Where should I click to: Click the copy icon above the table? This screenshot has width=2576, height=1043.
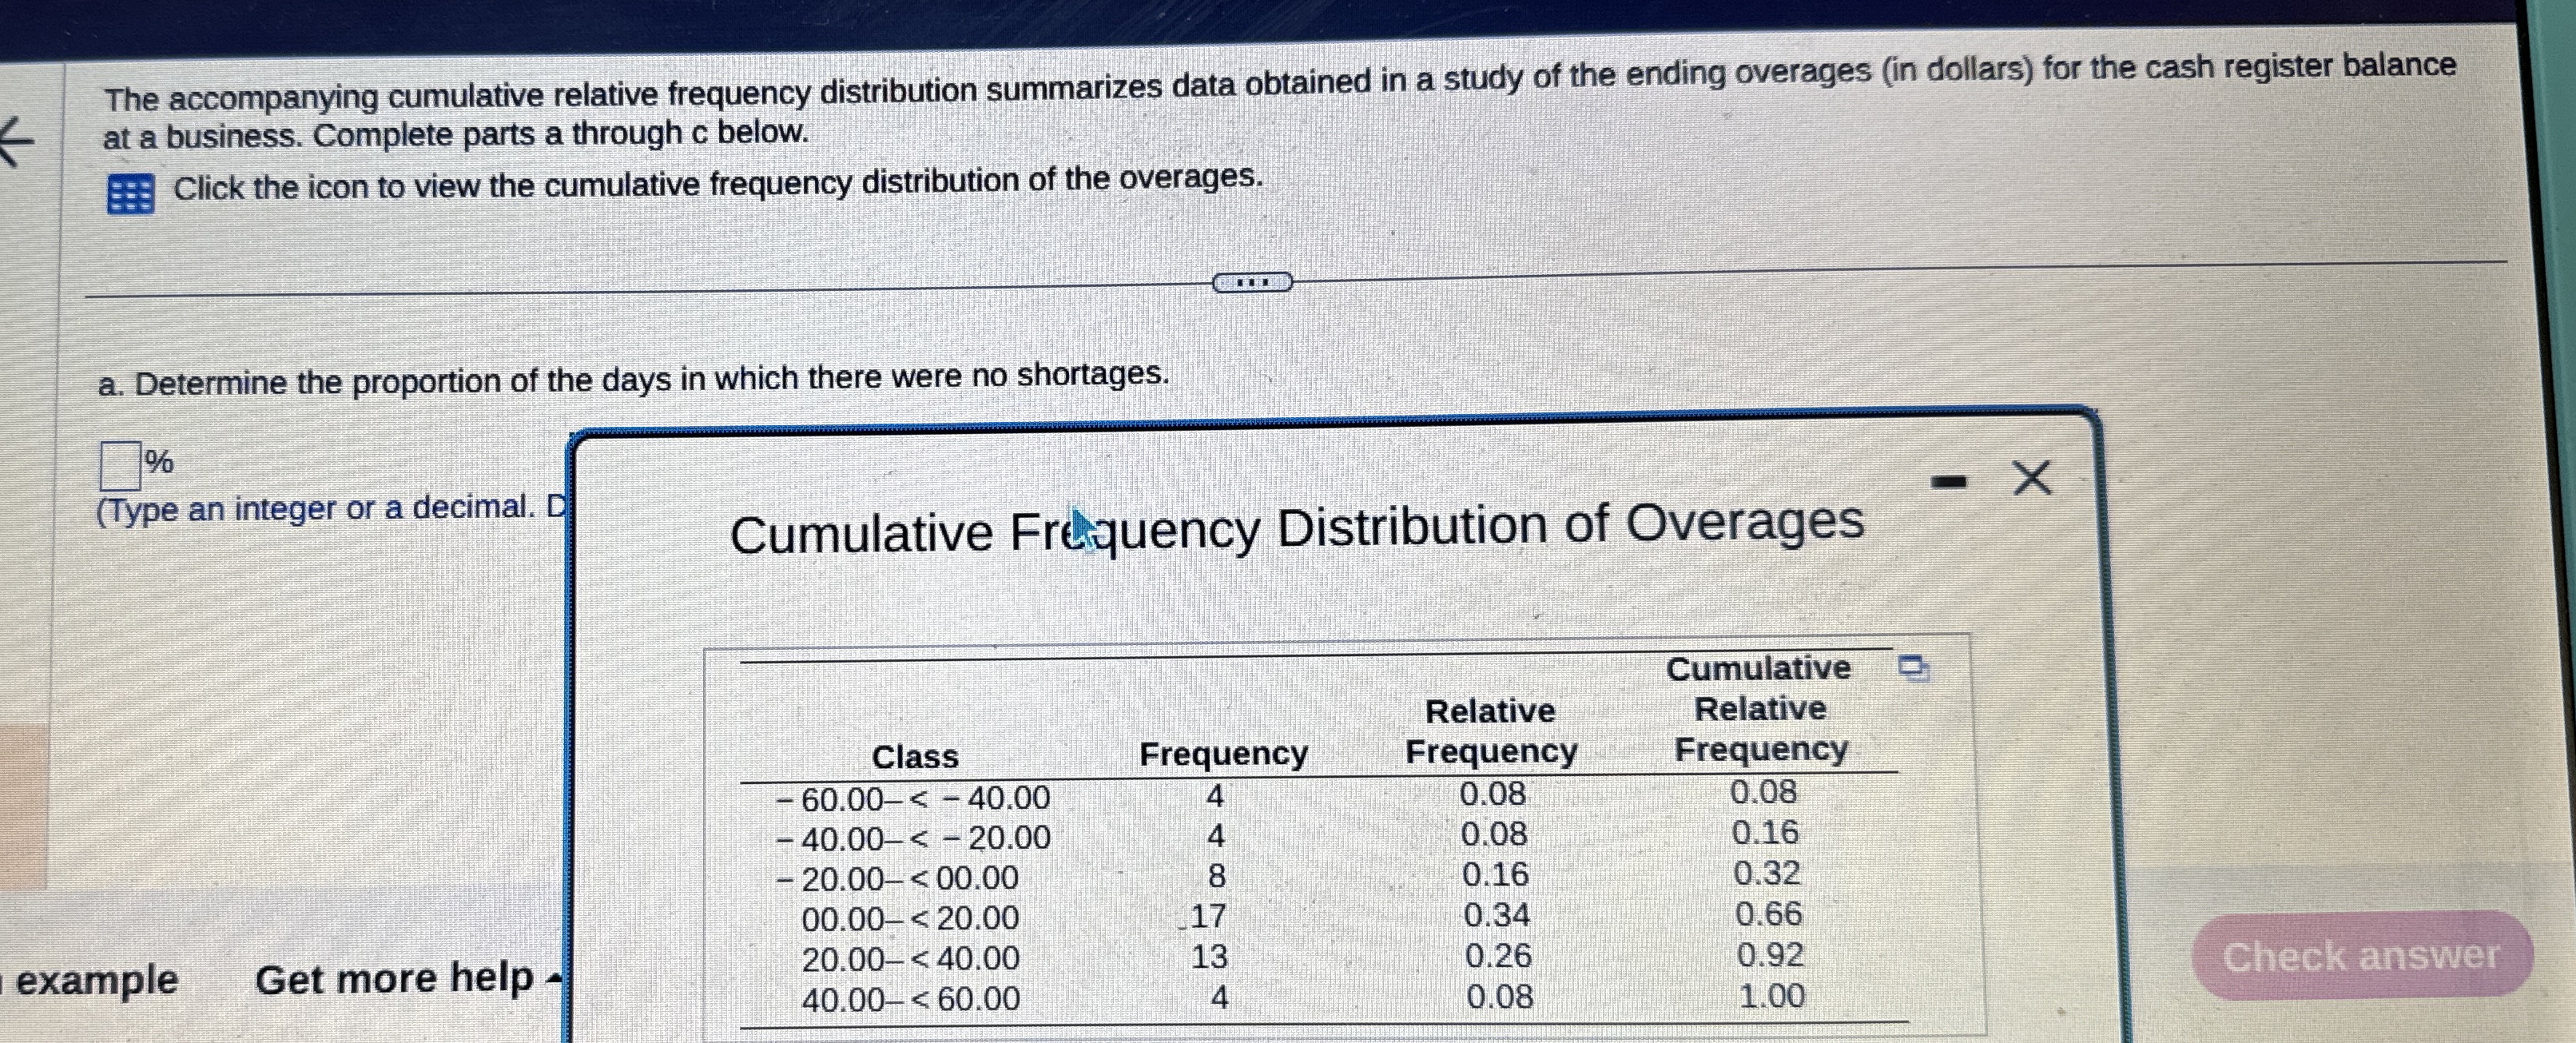1913,668
